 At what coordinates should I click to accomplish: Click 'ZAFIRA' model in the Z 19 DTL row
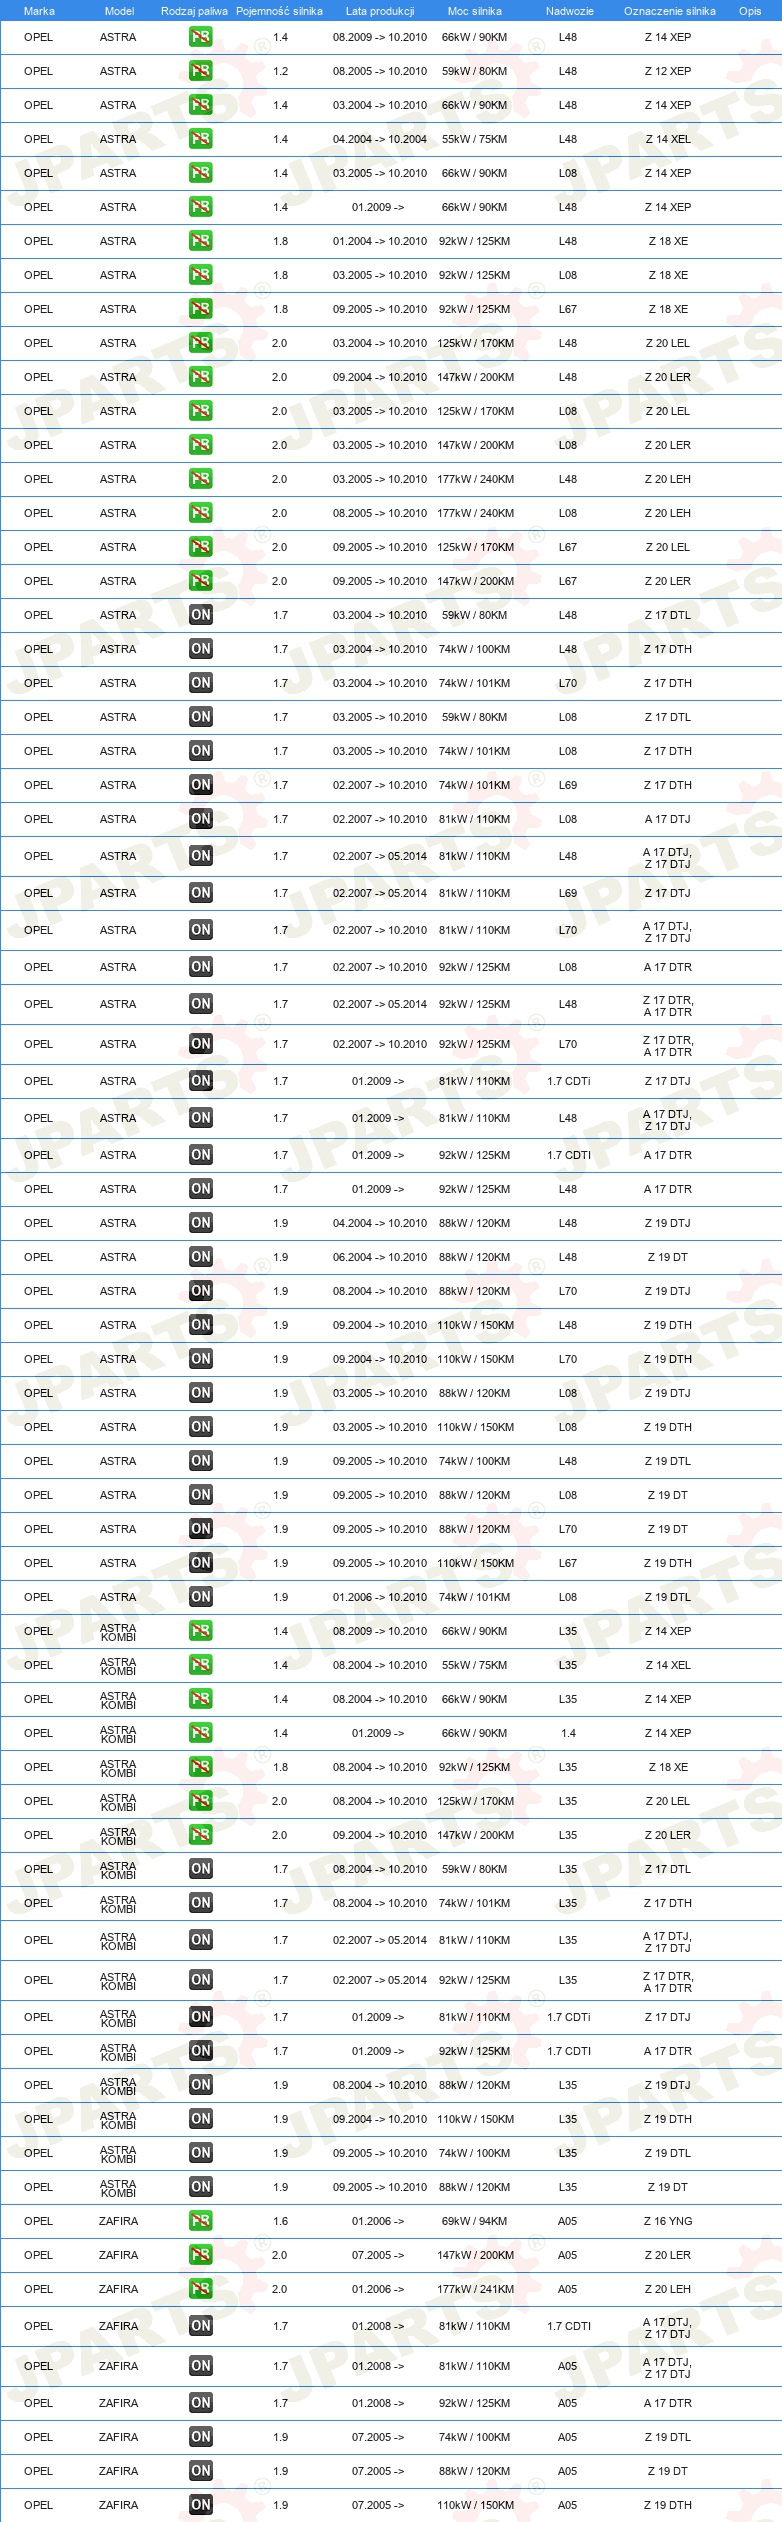(x=119, y=2437)
